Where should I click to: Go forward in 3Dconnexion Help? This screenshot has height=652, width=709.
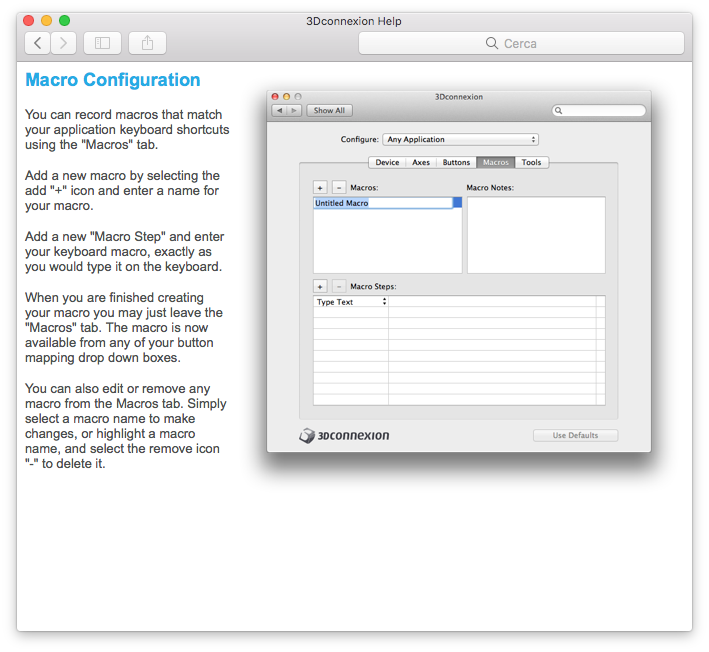tap(63, 43)
